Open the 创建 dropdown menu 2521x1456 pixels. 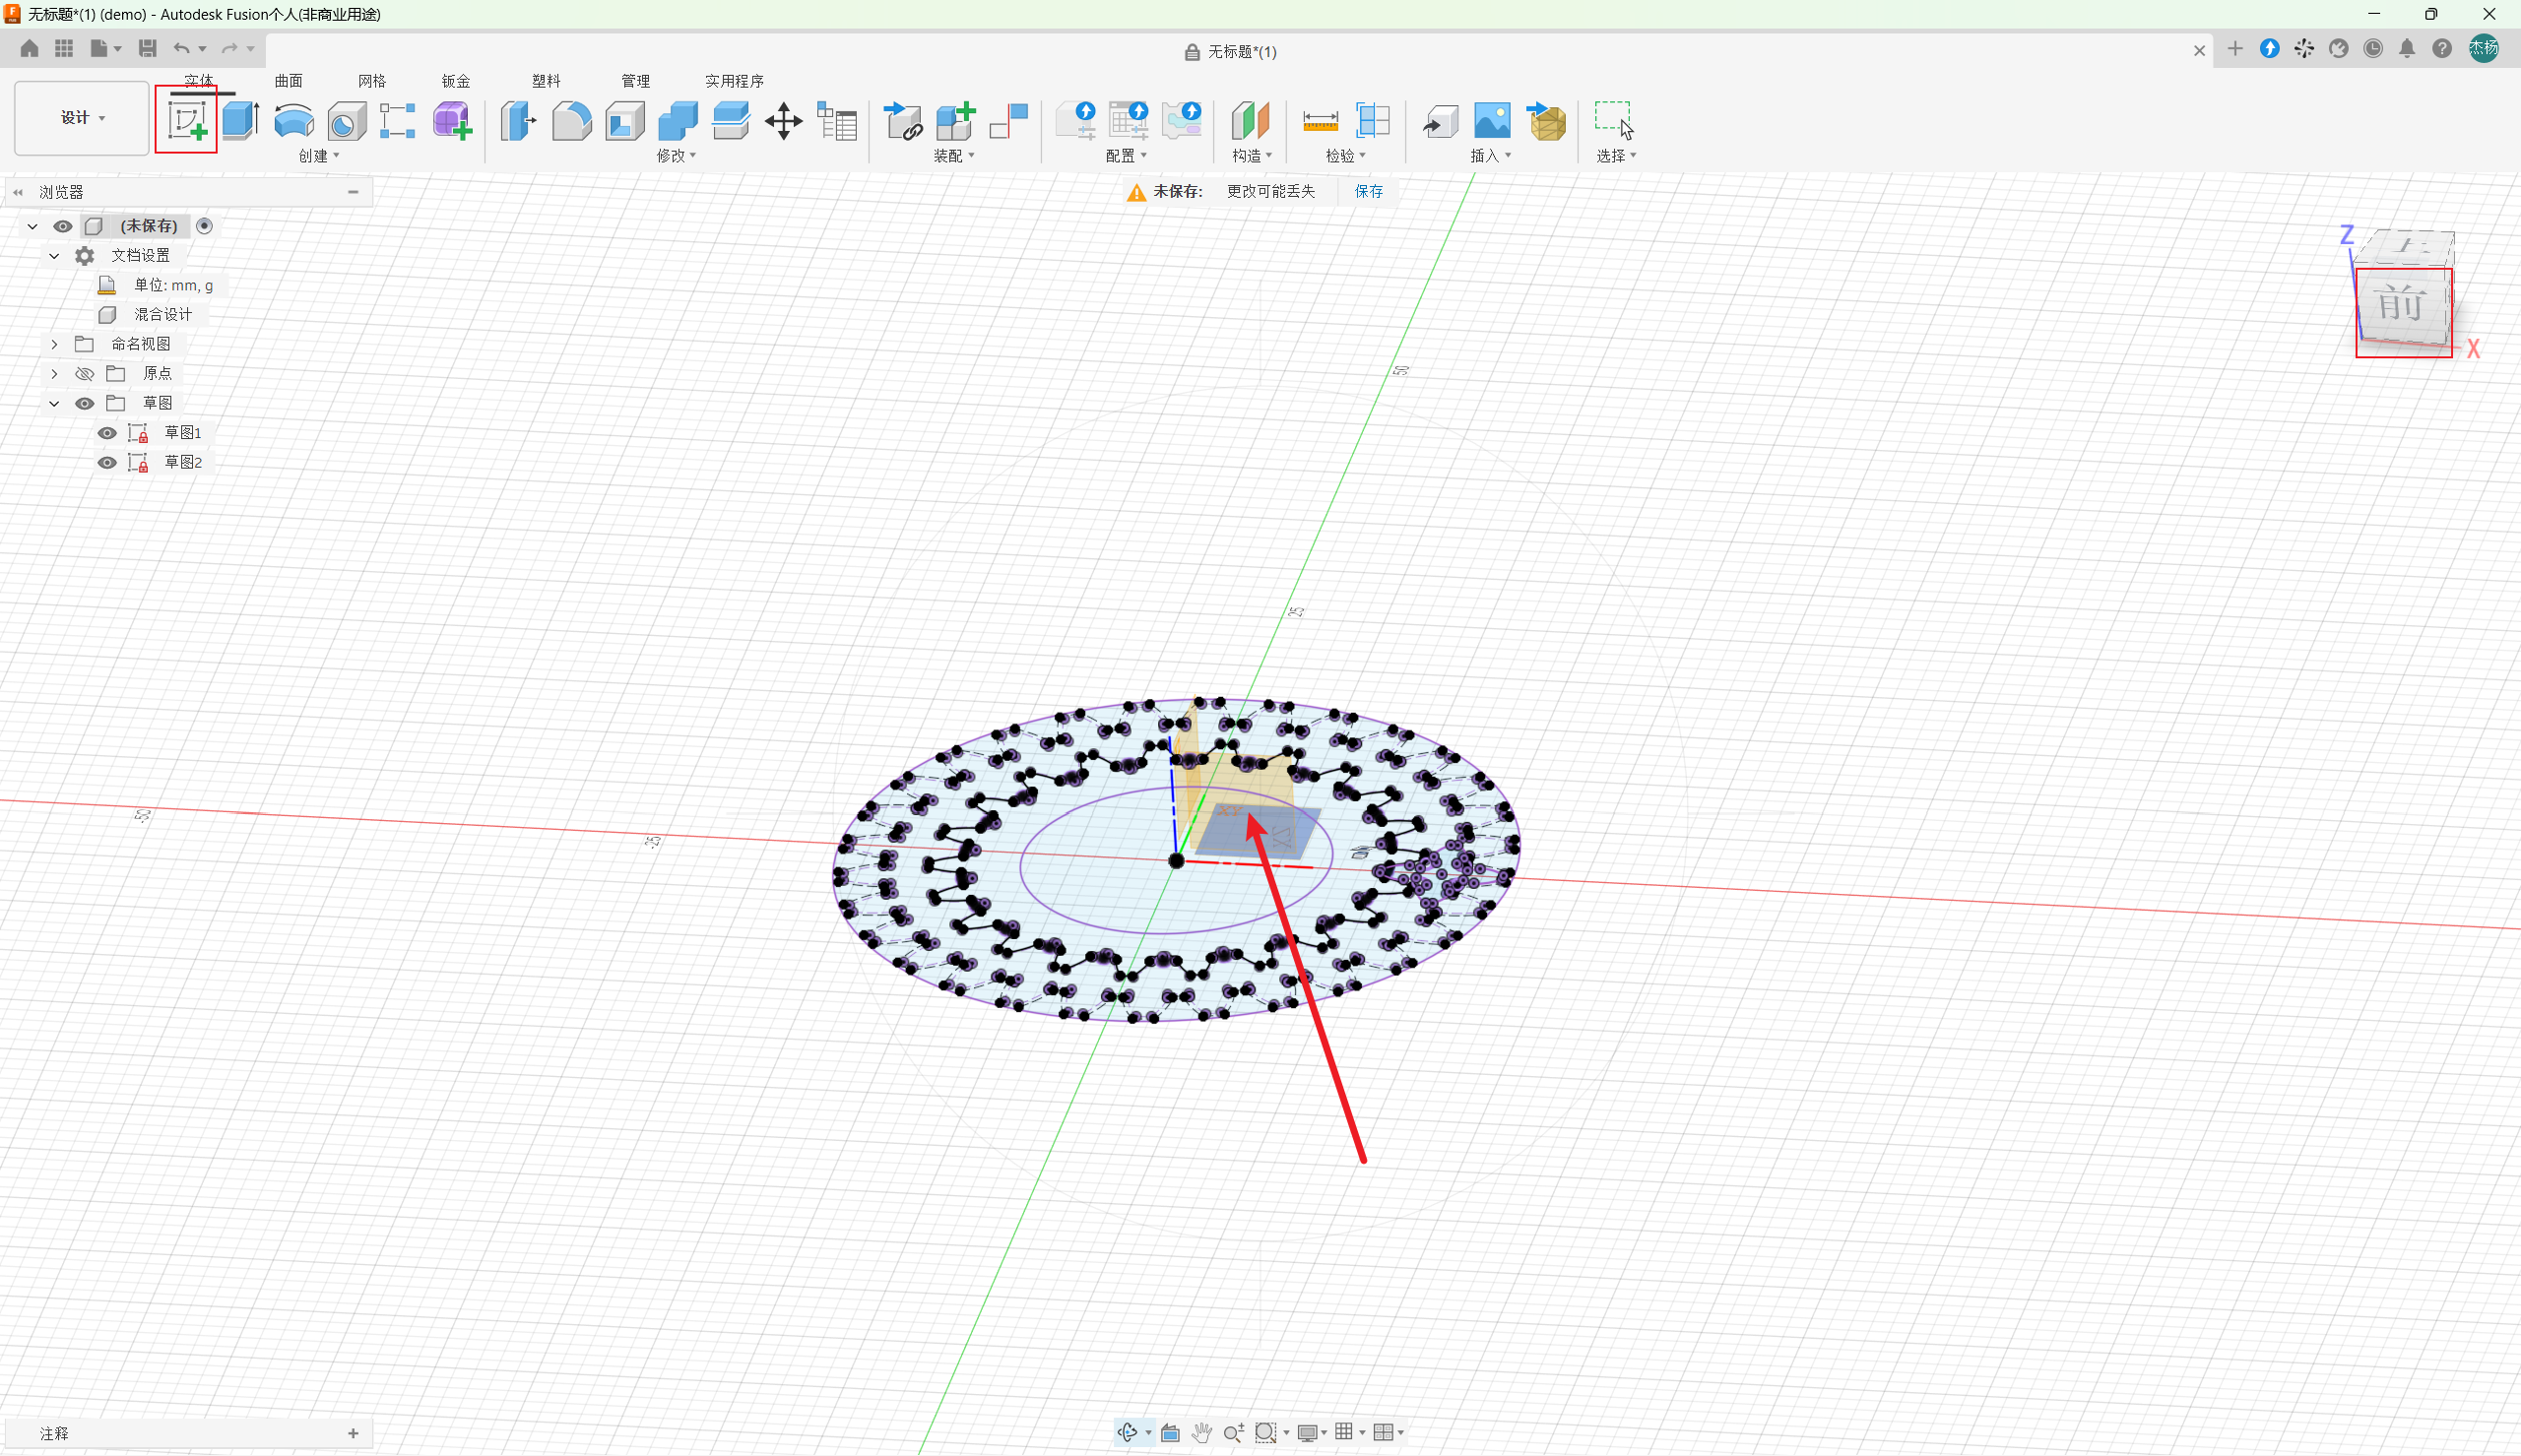pyautogui.click(x=319, y=156)
